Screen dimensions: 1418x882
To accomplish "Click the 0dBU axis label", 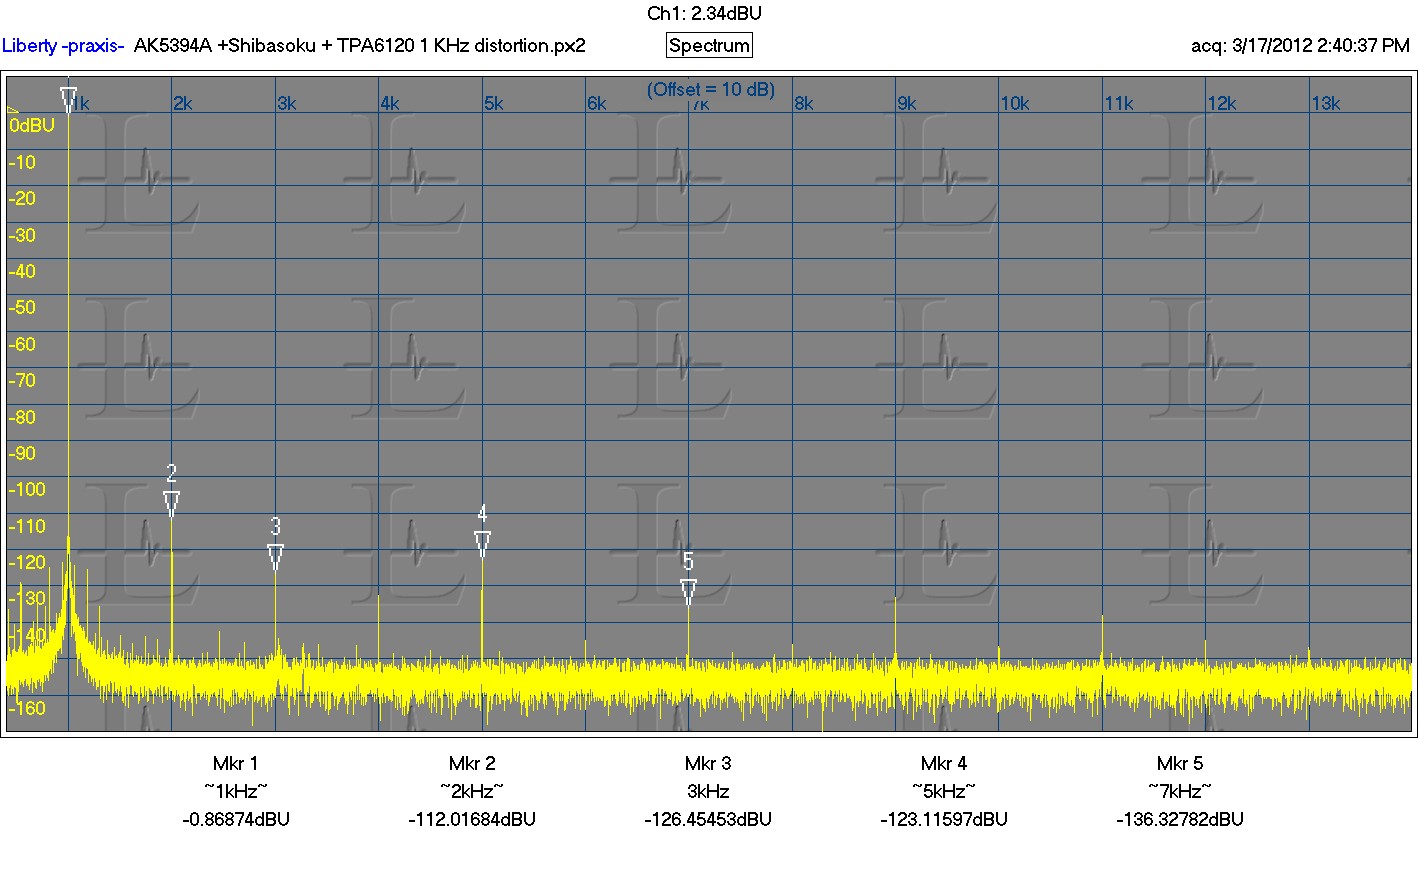I will tap(32, 126).
